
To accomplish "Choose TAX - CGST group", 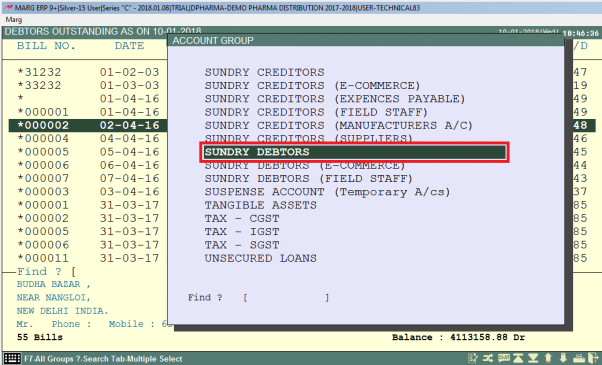I will point(242,218).
